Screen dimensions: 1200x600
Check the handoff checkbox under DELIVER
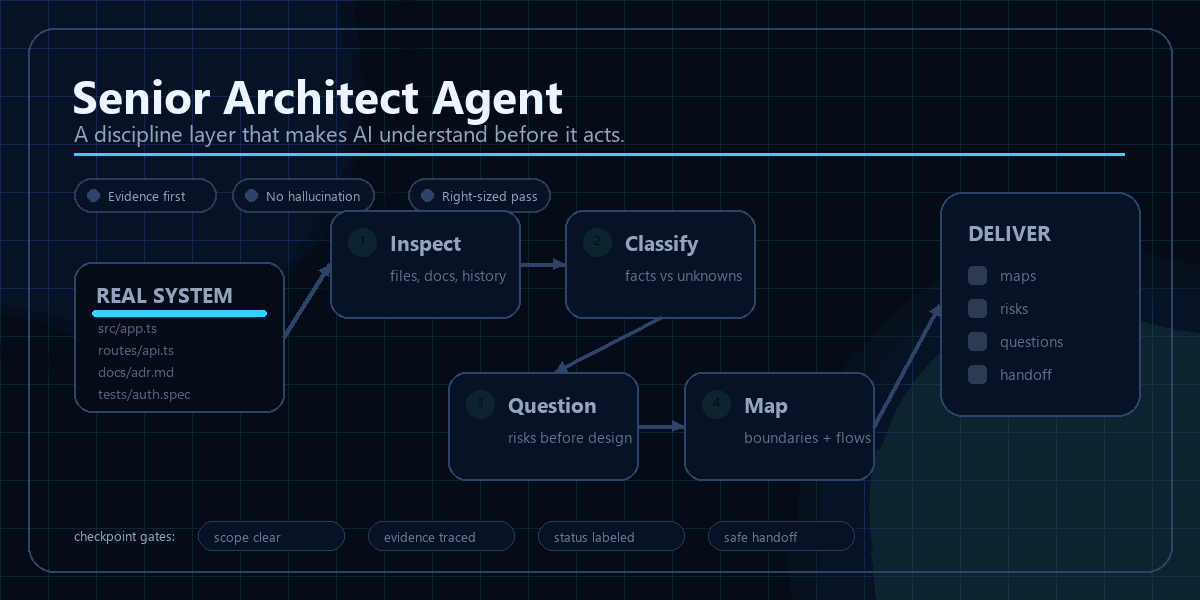tap(977, 375)
